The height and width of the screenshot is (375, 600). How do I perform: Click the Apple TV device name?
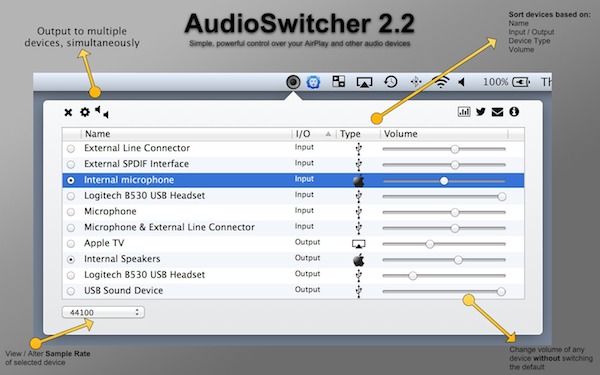104,243
